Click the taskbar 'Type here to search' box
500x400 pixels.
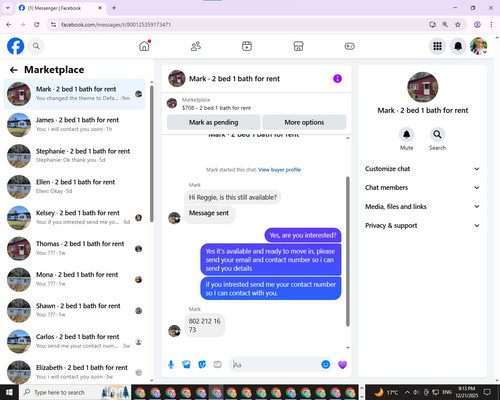(74, 392)
